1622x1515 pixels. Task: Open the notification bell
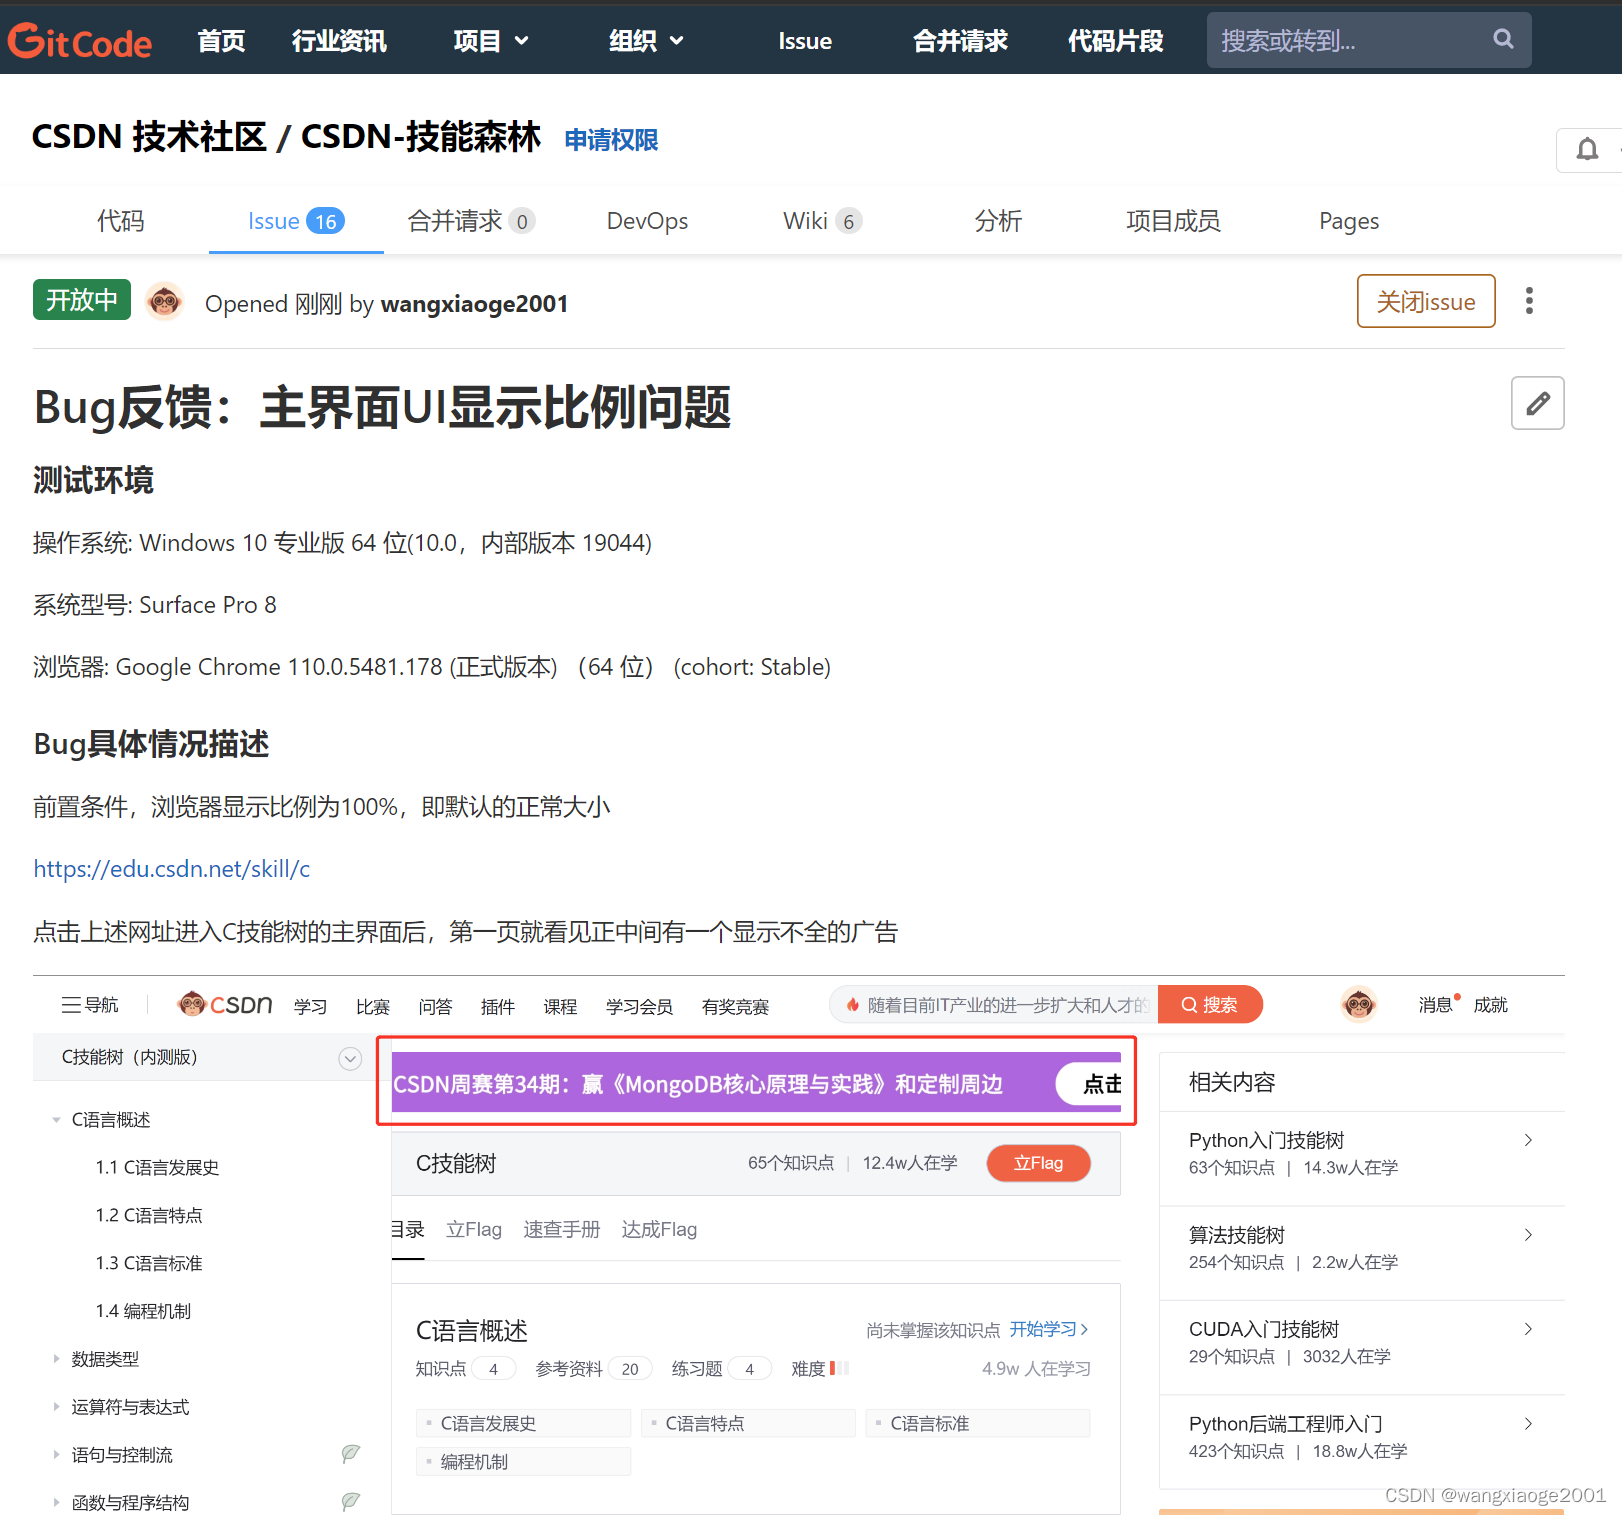[x=1587, y=150]
